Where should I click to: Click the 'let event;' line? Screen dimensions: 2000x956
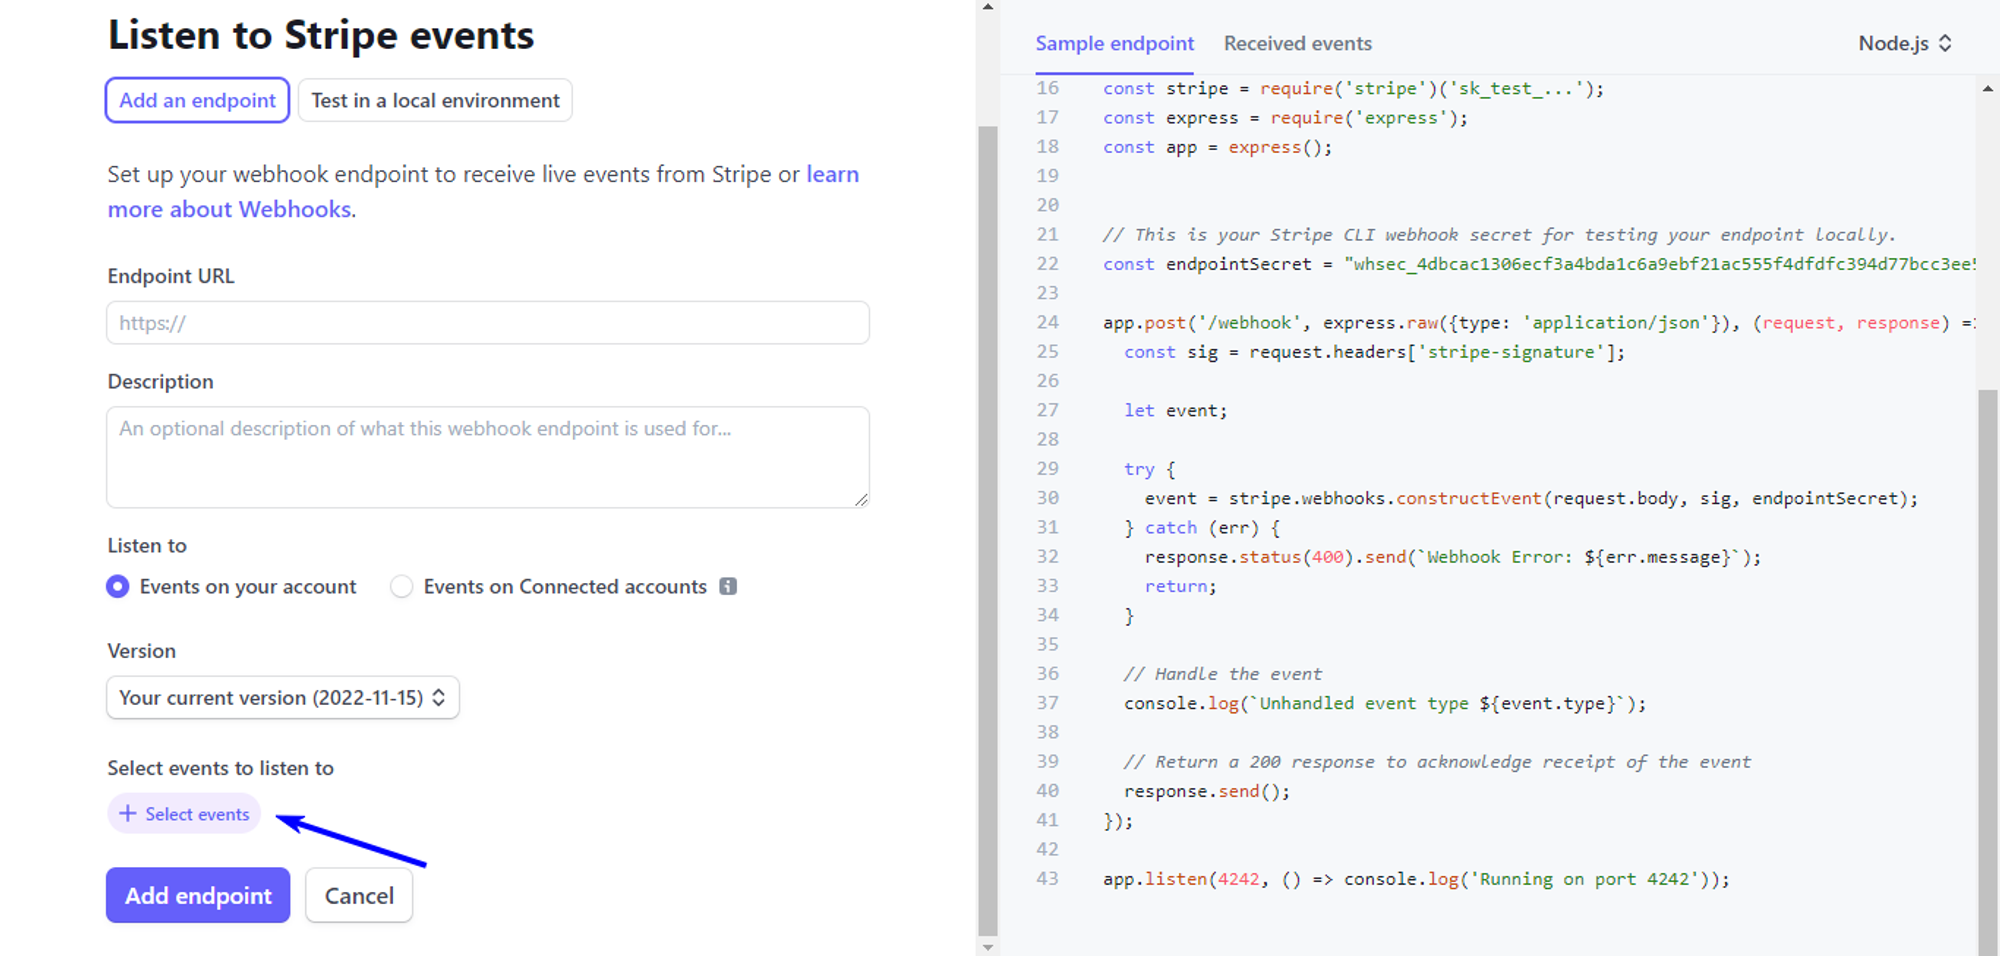[x=1175, y=410]
